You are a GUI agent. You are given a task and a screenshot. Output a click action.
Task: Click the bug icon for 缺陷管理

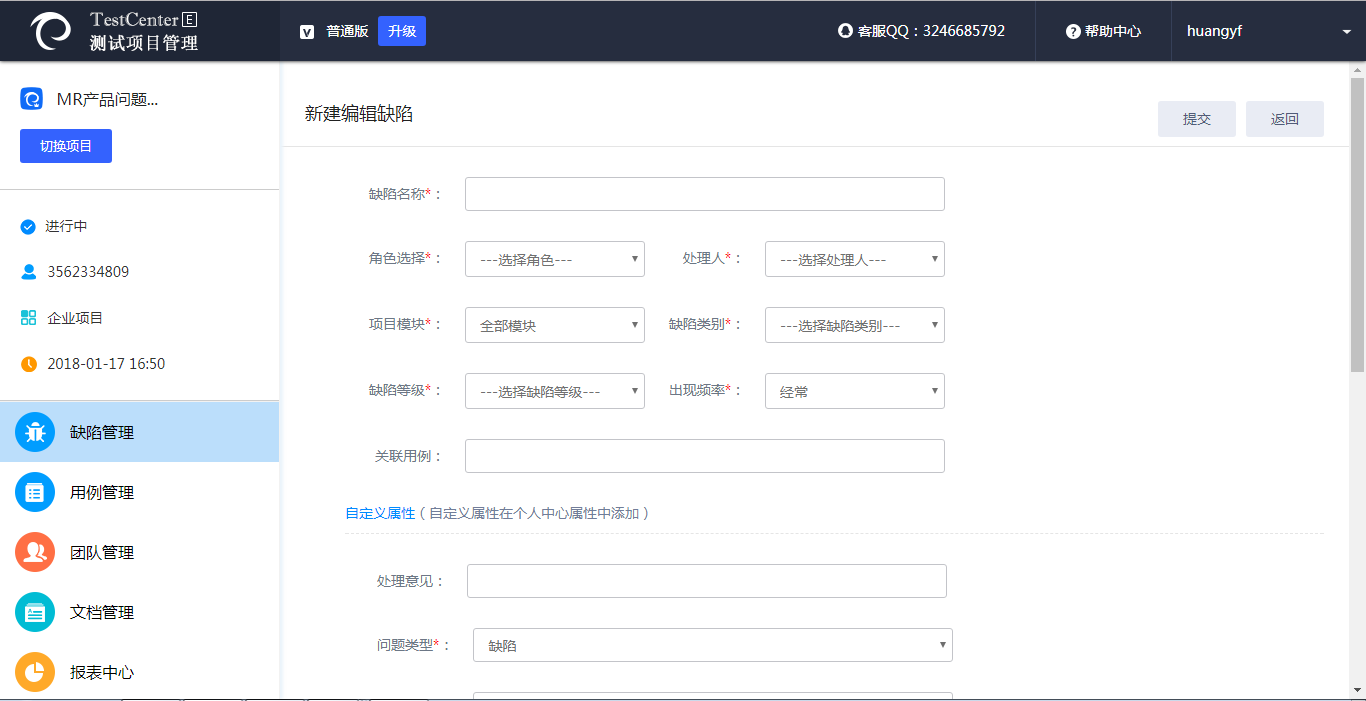click(x=35, y=432)
